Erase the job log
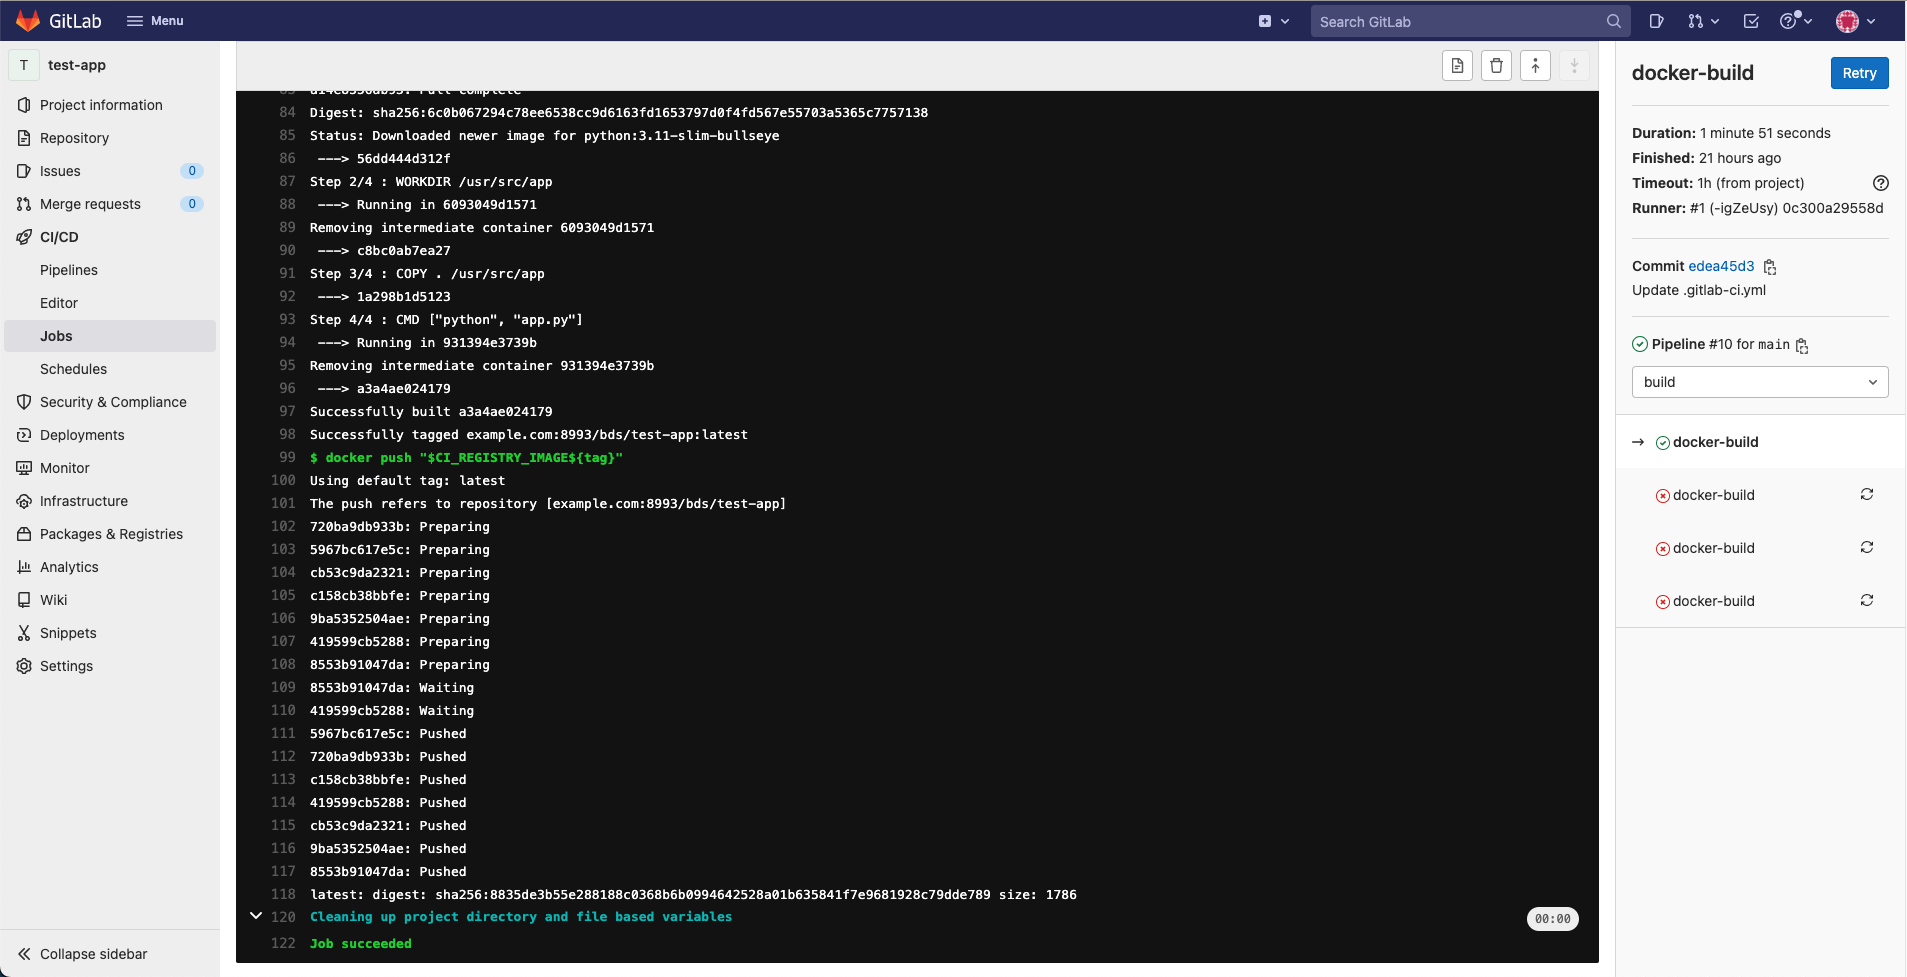 click(x=1496, y=65)
